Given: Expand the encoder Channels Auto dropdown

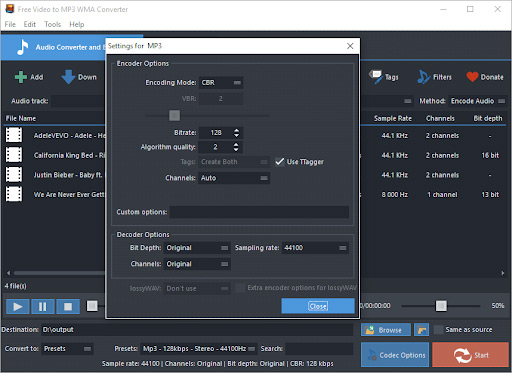Looking at the screenshot, I should point(234,178).
